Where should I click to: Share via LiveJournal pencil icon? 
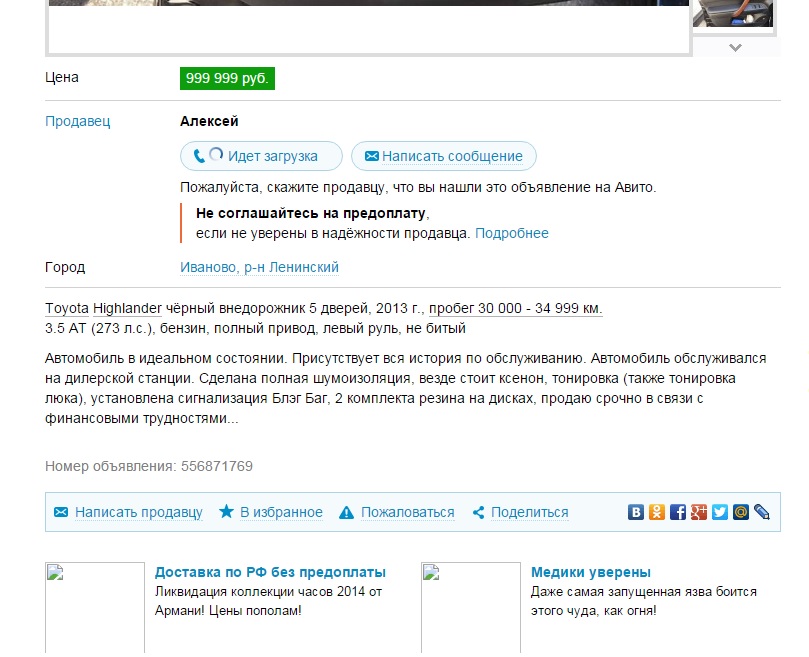point(762,512)
